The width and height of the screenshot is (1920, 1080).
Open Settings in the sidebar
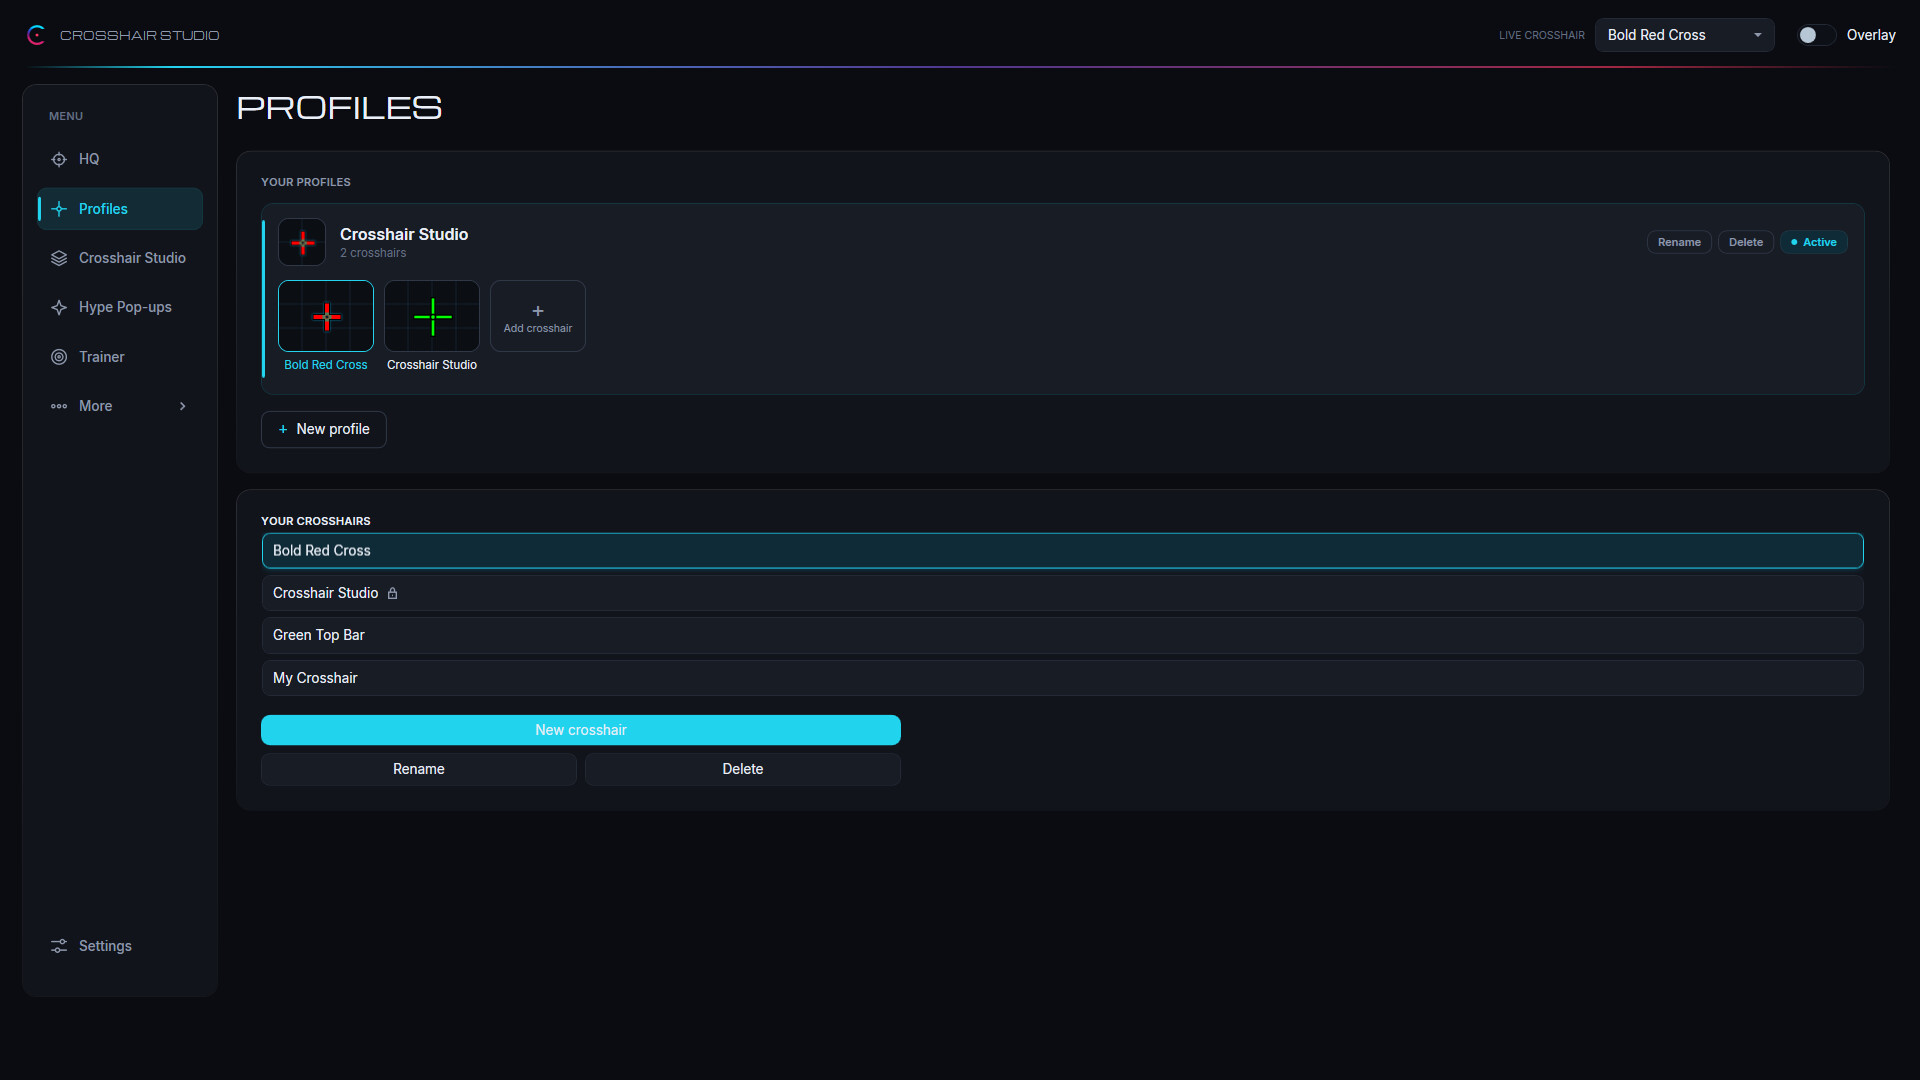coord(120,946)
